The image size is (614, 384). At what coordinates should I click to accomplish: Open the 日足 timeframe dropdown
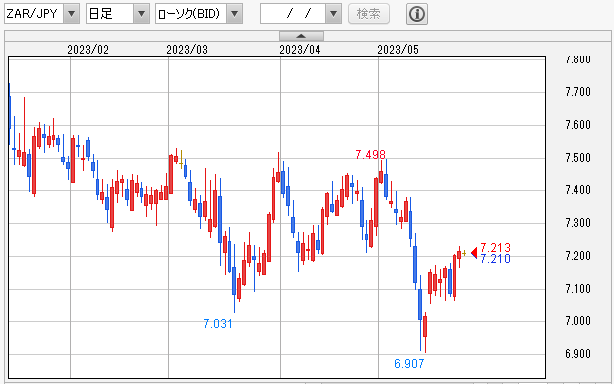(x=117, y=14)
